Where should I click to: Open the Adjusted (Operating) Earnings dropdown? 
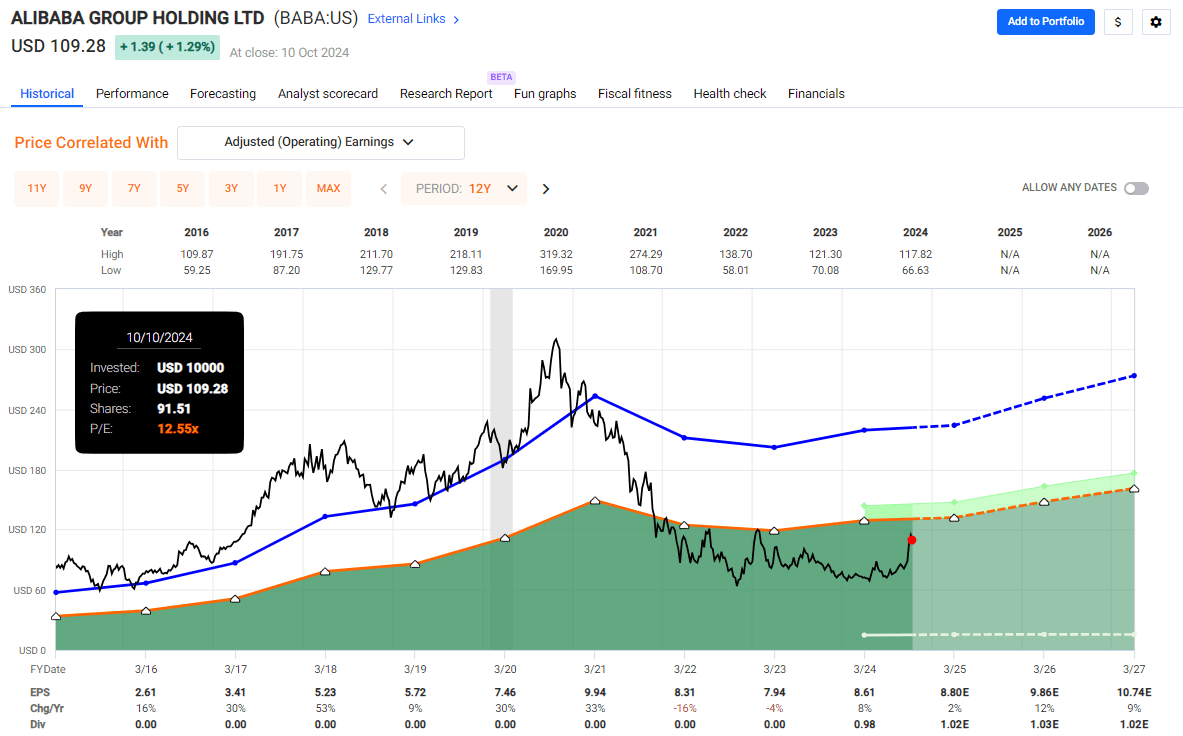320,142
